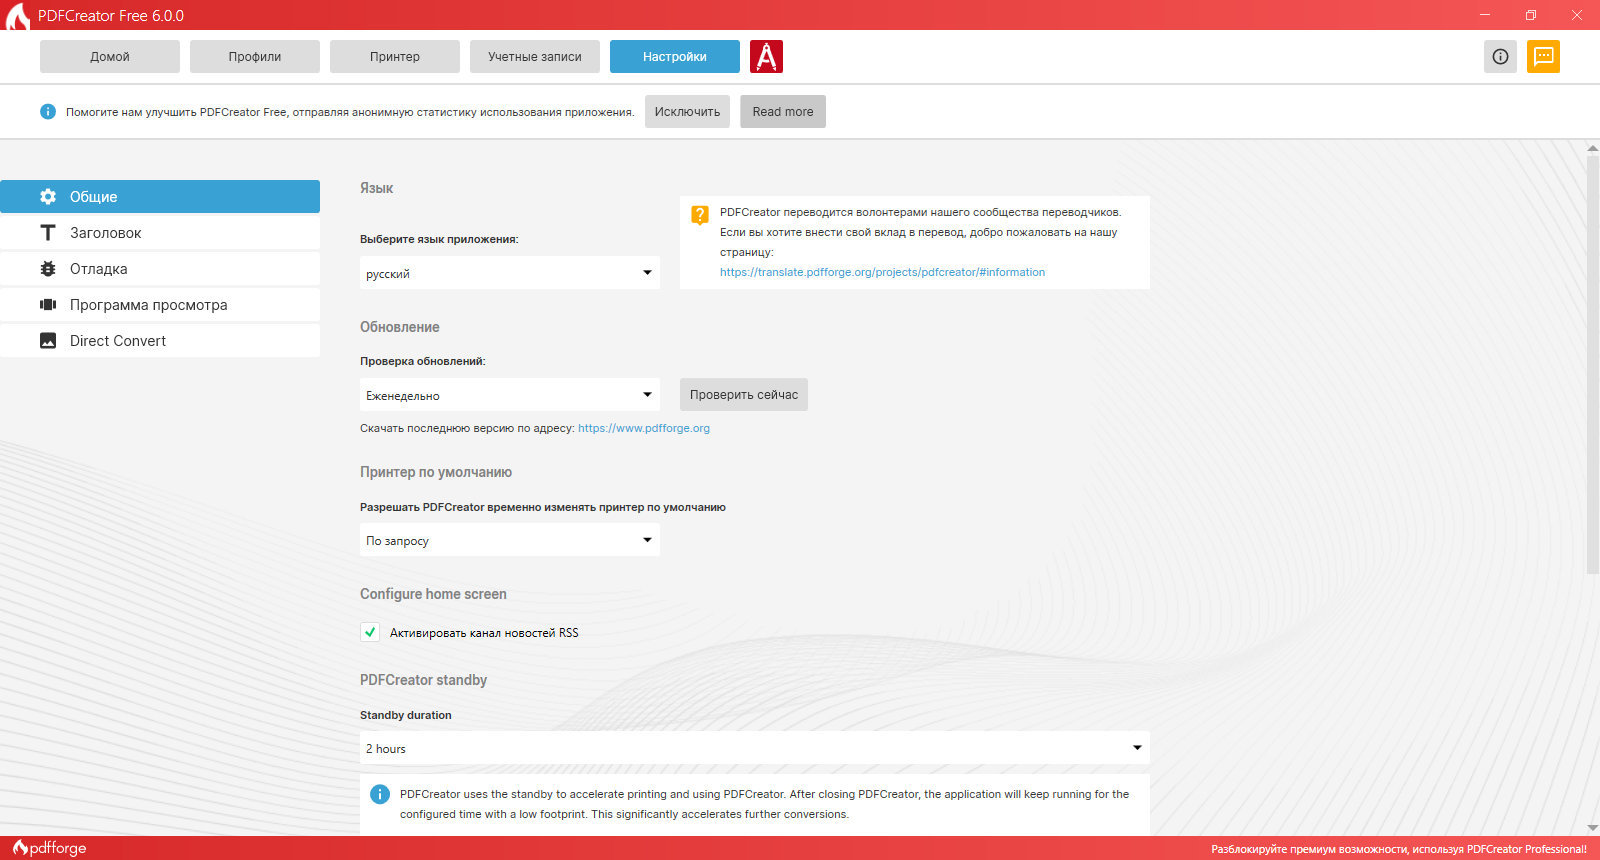This screenshot has height=860, width=1600.
Task: Click the Read more button
Action: coord(783,111)
